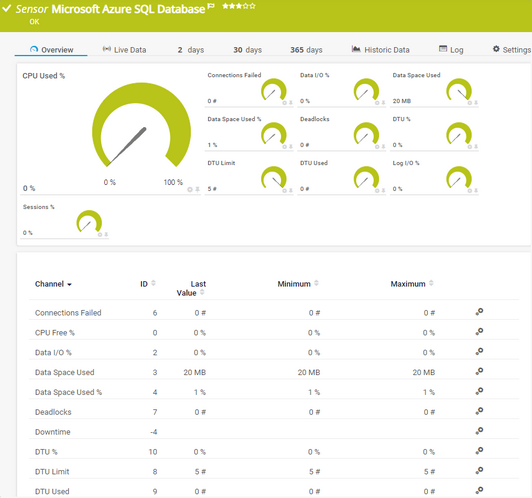Viewport: 532px width, 498px height.
Task: Open settings gear for DTU Used table row
Action: click(479, 491)
